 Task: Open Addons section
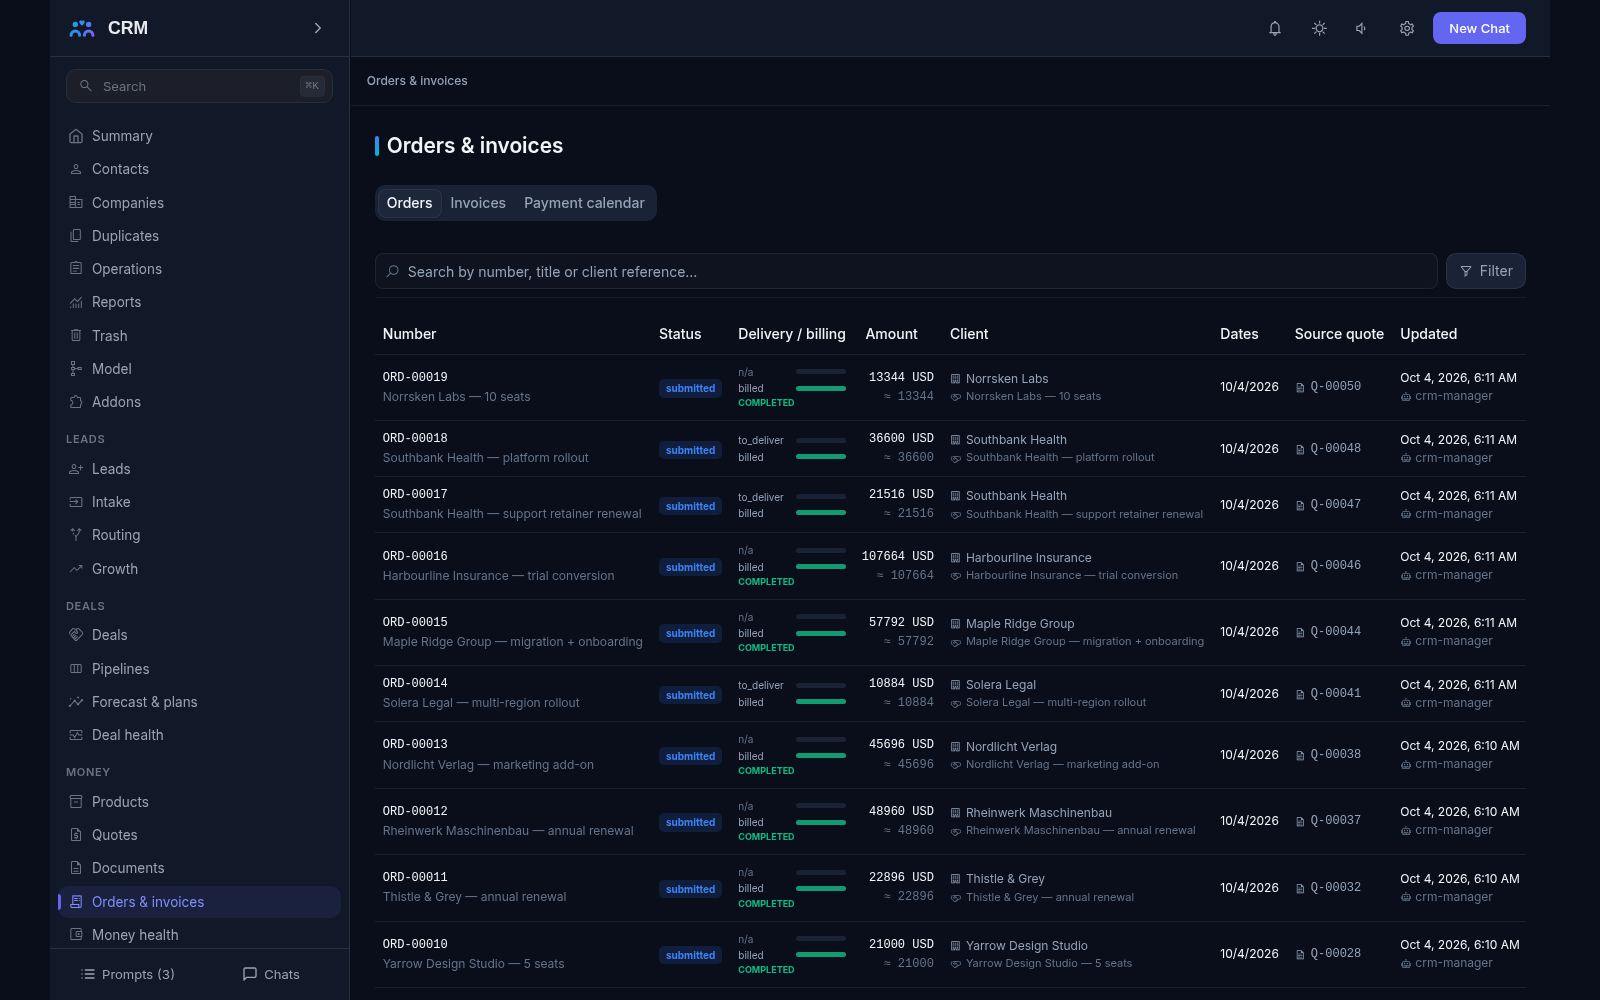199,402
